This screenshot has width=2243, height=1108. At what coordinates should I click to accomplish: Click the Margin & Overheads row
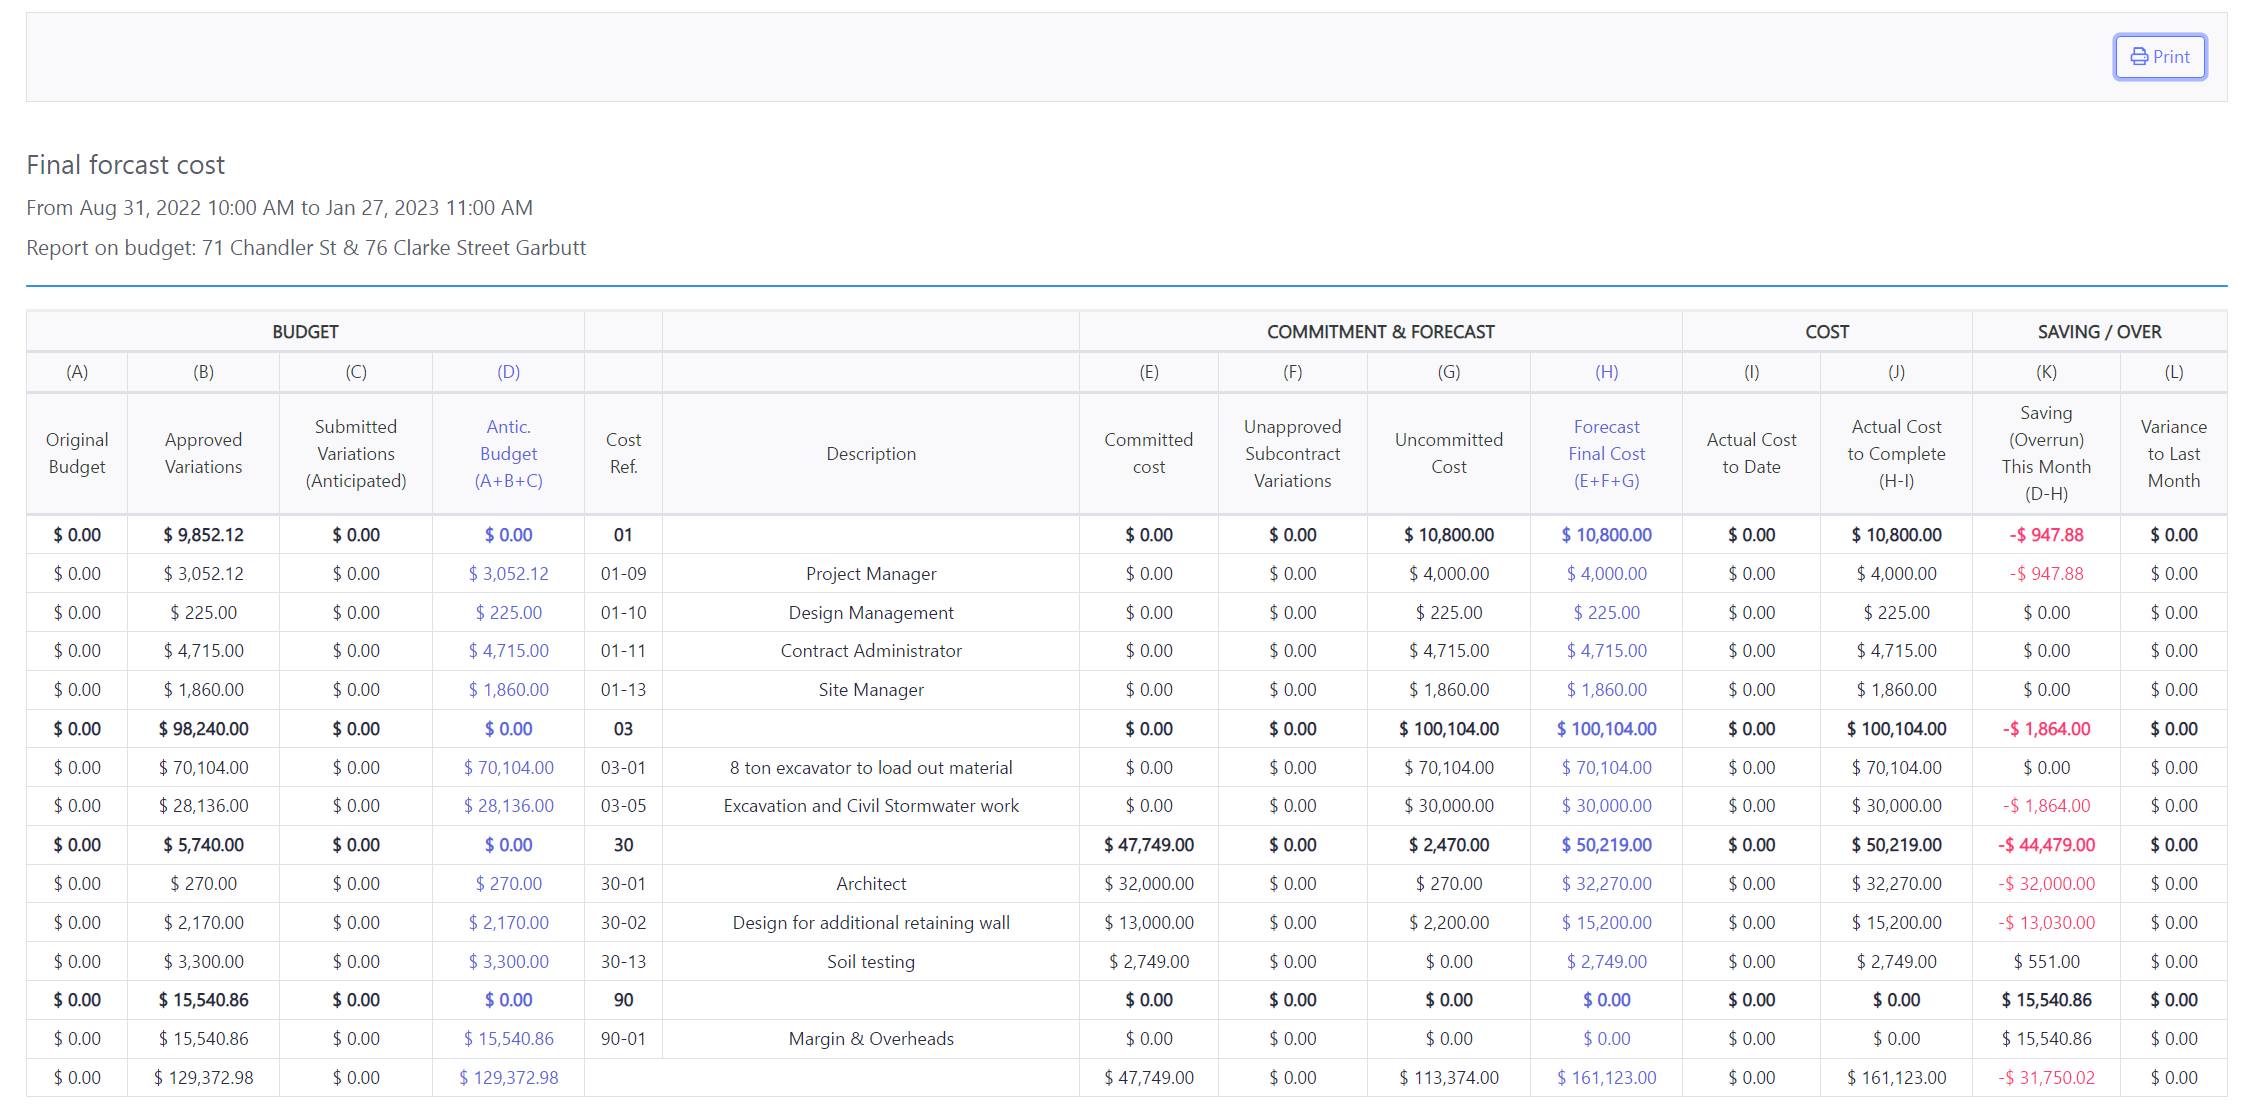click(x=870, y=1039)
